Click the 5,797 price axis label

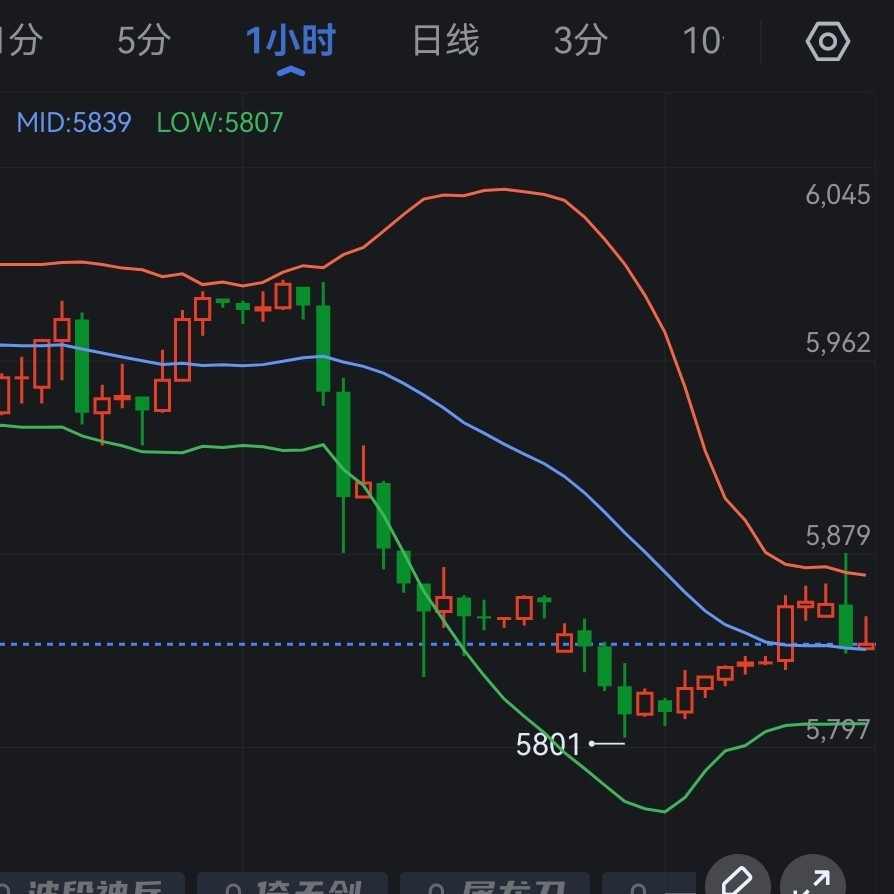[838, 730]
